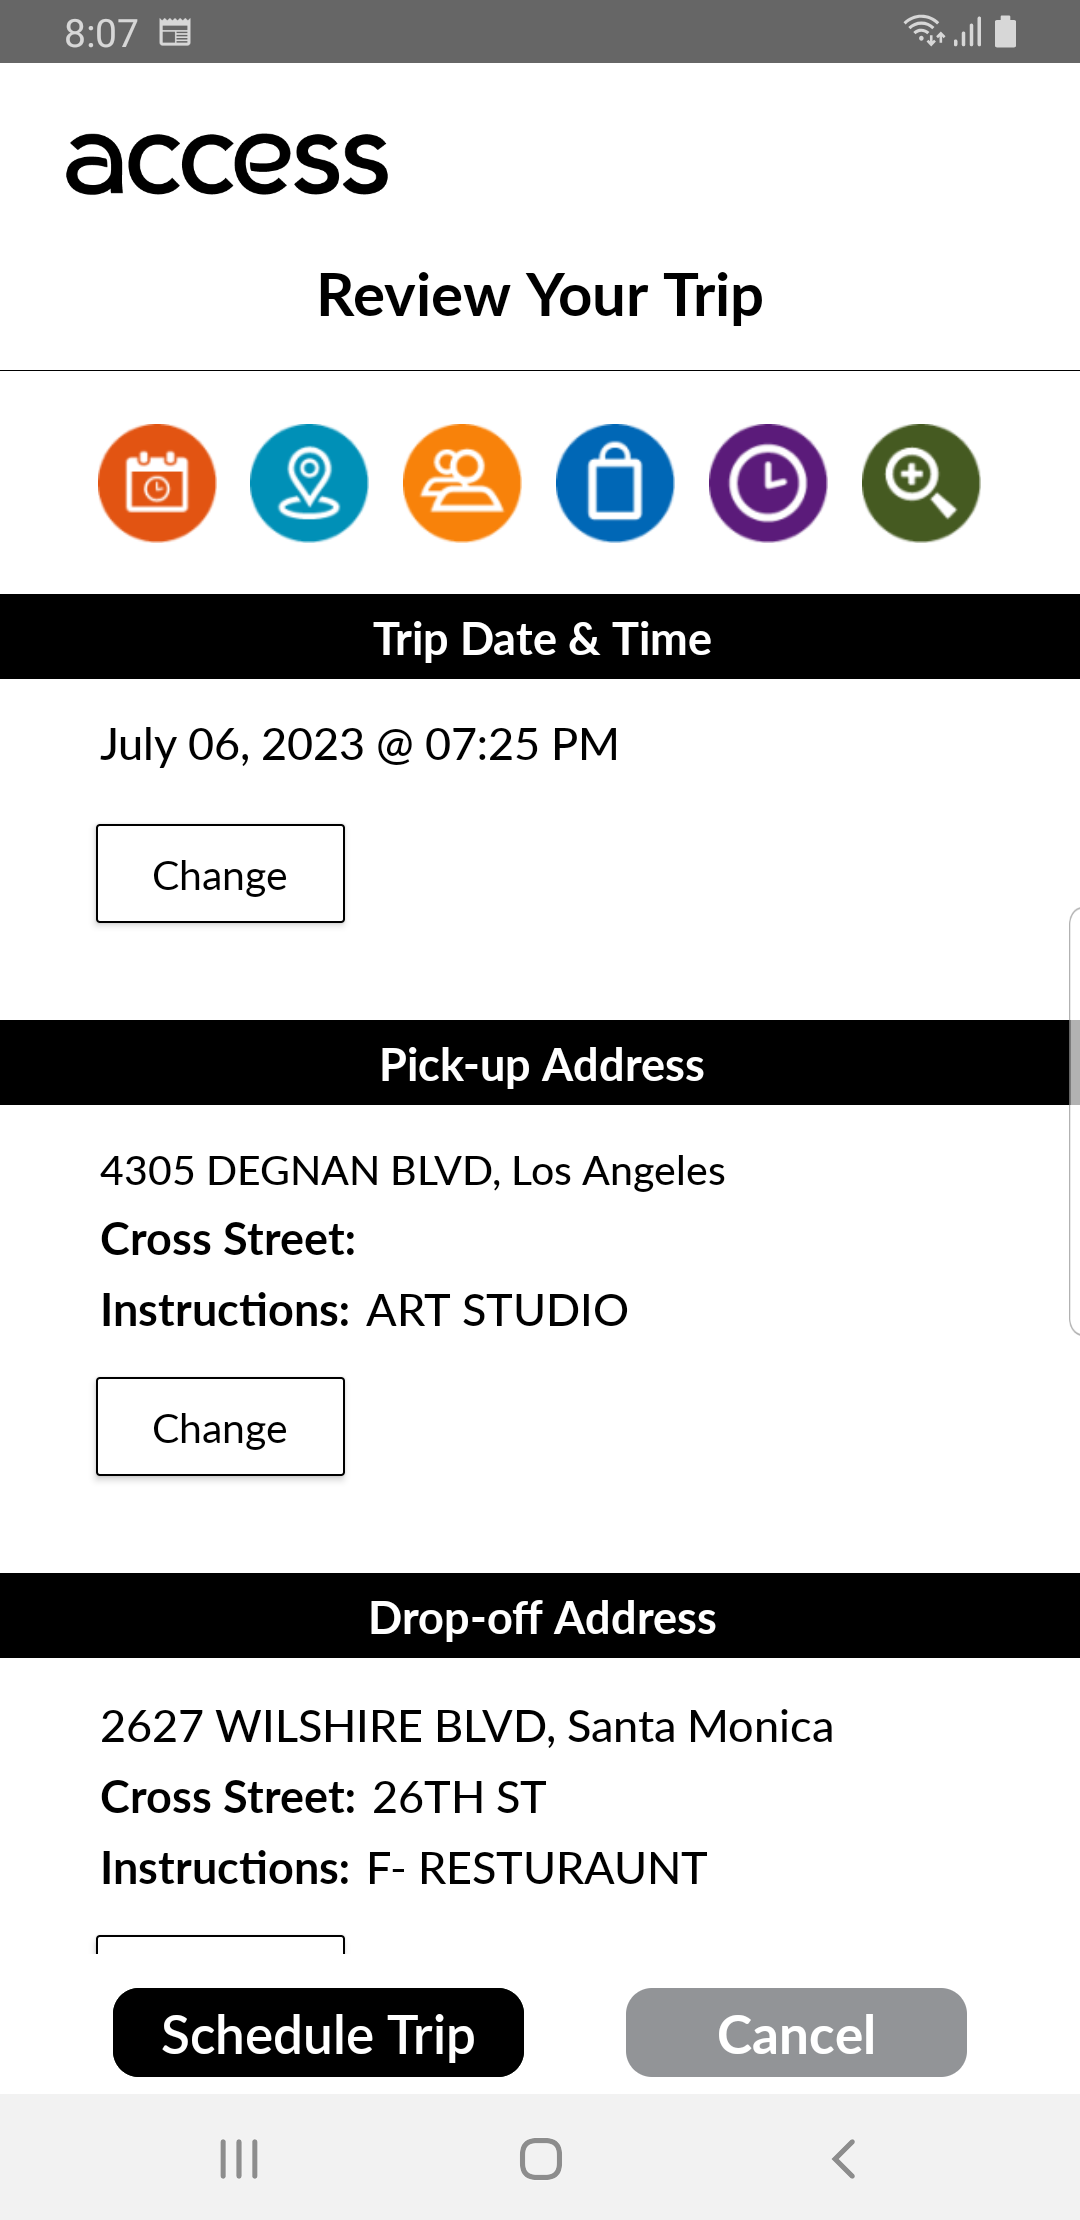The width and height of the screenshot is (1080, 2220).
Task: Tap the Android back navigation arrow
Action: tap(843, 2159)
